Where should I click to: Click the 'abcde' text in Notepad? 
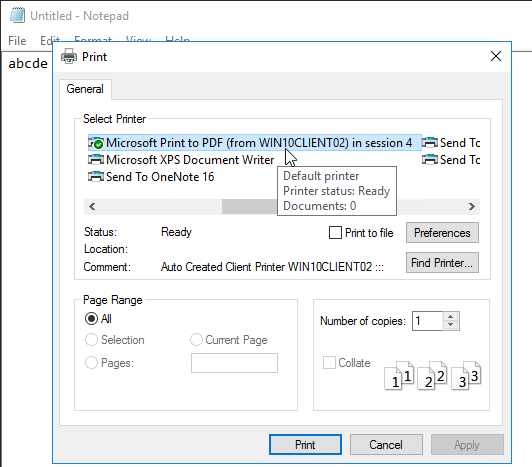coord(28,63)
